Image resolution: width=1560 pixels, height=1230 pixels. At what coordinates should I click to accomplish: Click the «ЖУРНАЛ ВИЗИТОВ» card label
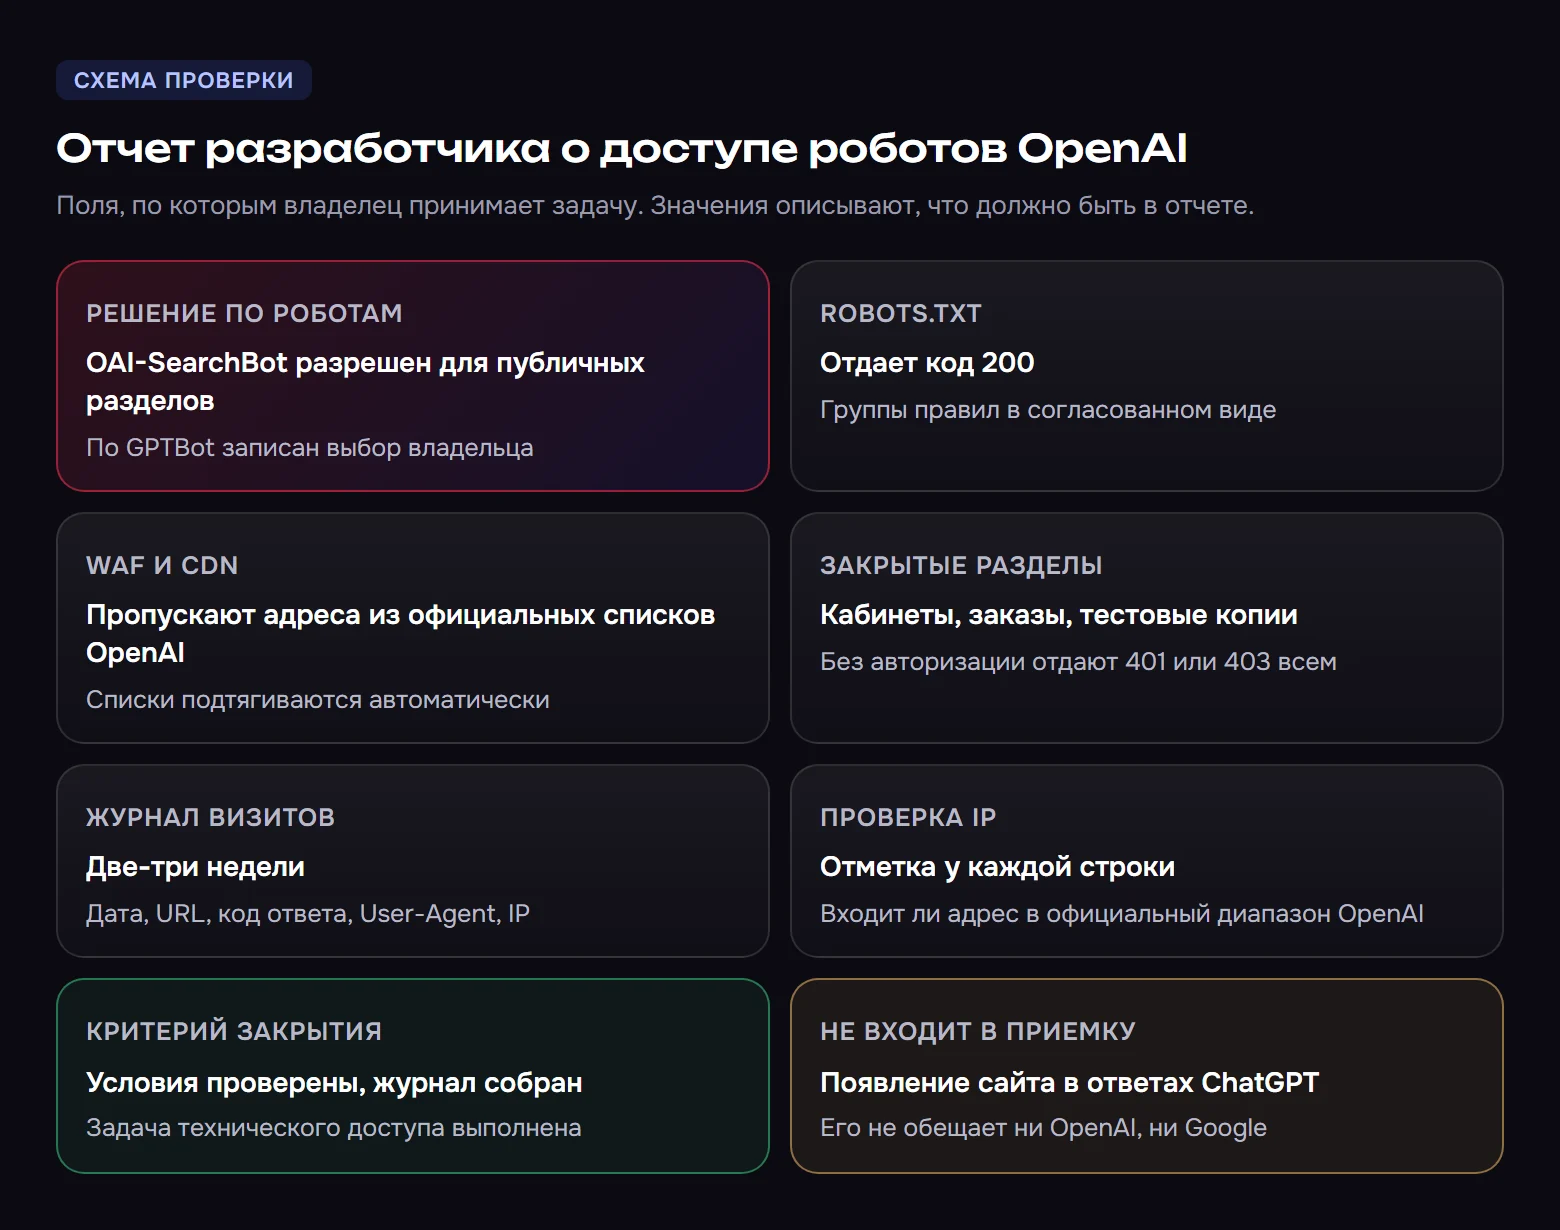pos(210,817)
